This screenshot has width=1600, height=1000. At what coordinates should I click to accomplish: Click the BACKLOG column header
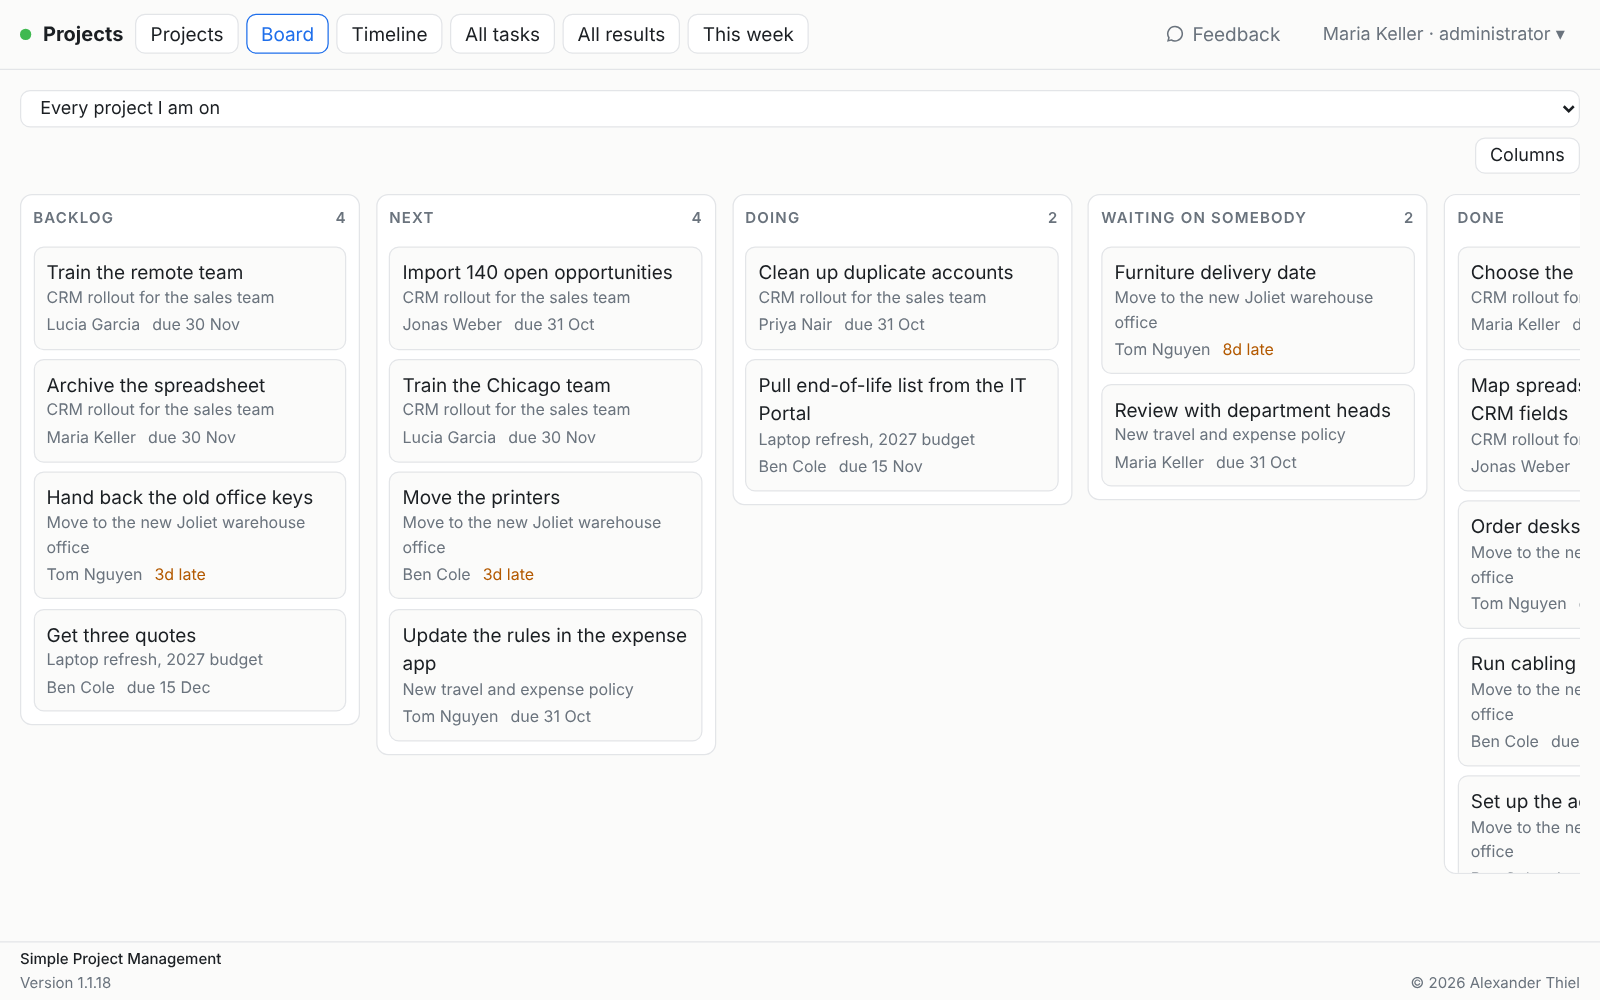73,218
